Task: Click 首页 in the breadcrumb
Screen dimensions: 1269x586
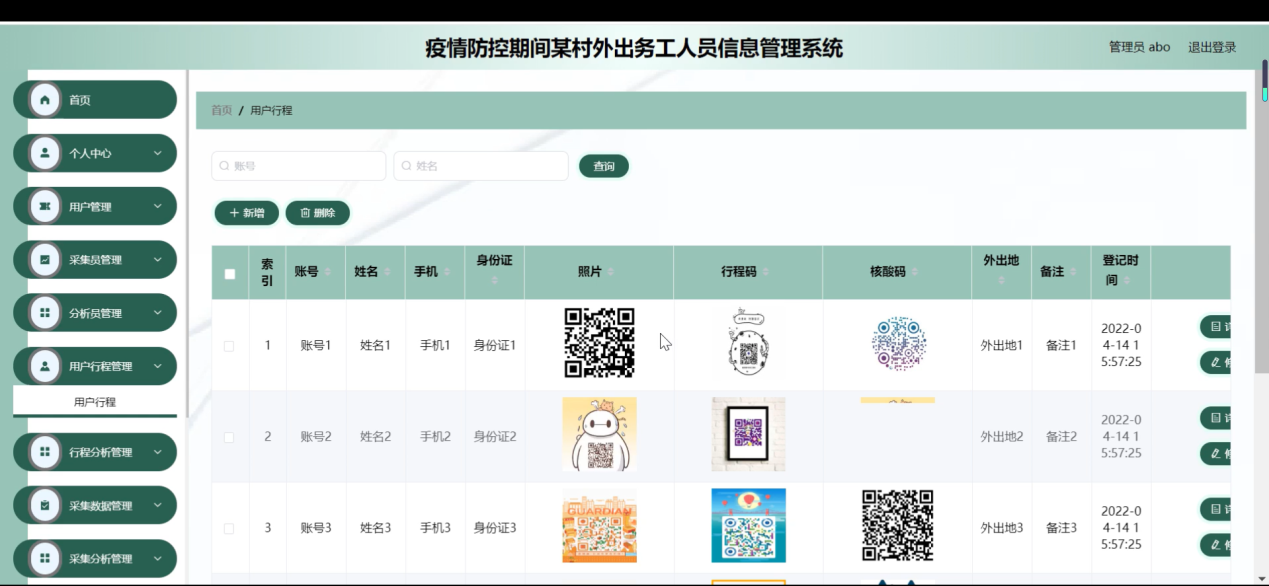Action: 221,110
